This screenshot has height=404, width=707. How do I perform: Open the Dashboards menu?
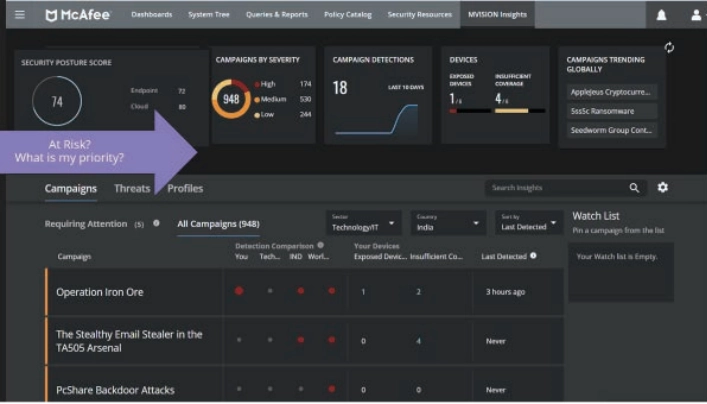[x=152, y=14]
